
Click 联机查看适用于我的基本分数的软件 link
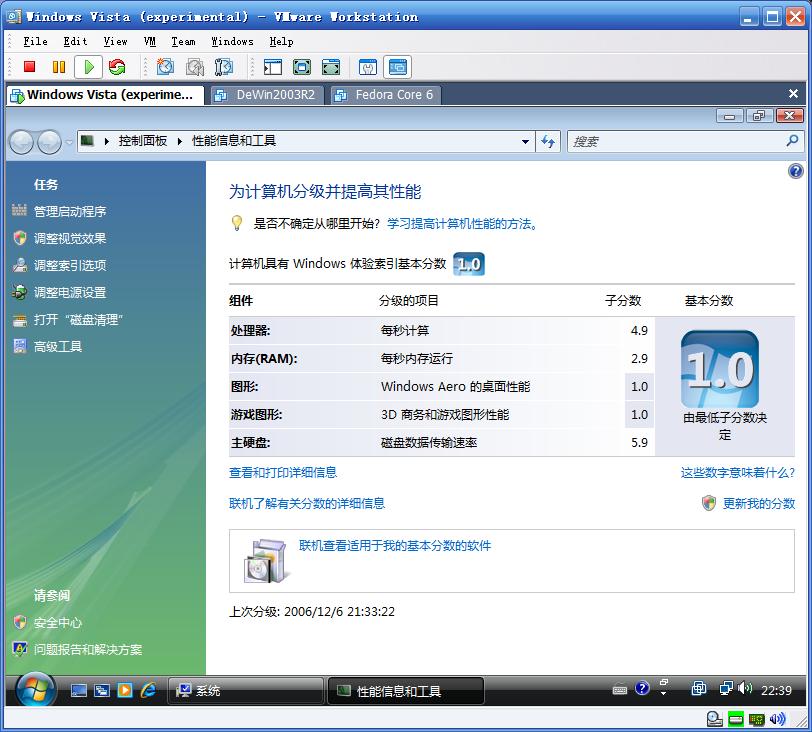click(x=395, y=545)
